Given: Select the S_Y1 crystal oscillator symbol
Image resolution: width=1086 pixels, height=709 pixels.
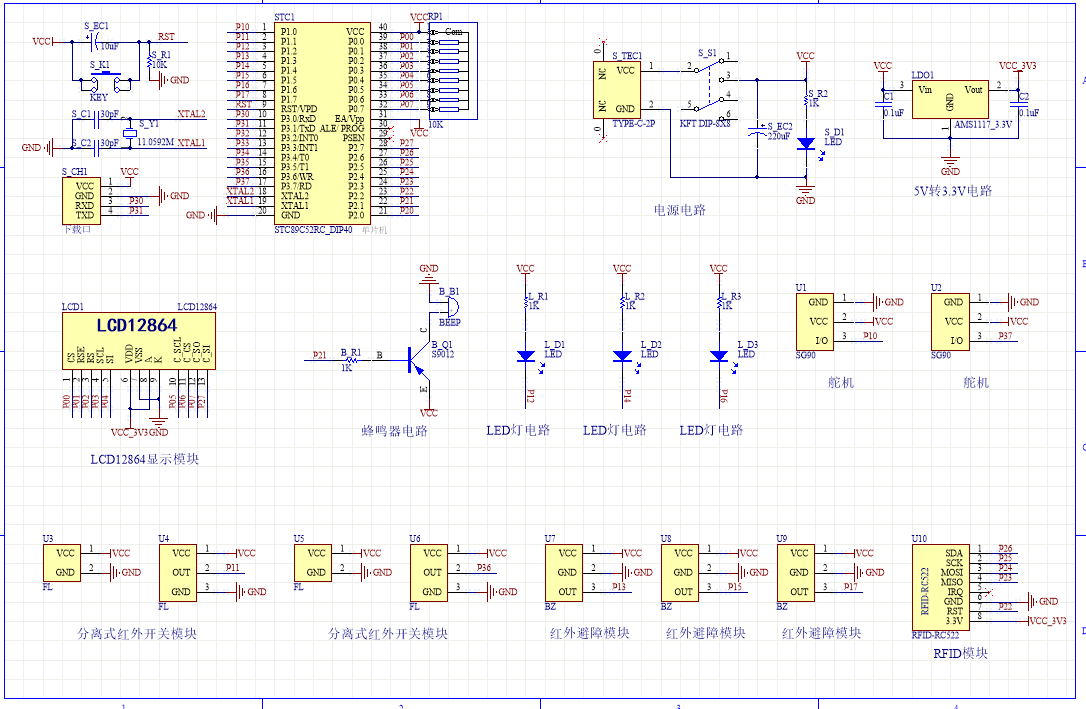Looking at the screenshot, I should [x=129, y=134].
